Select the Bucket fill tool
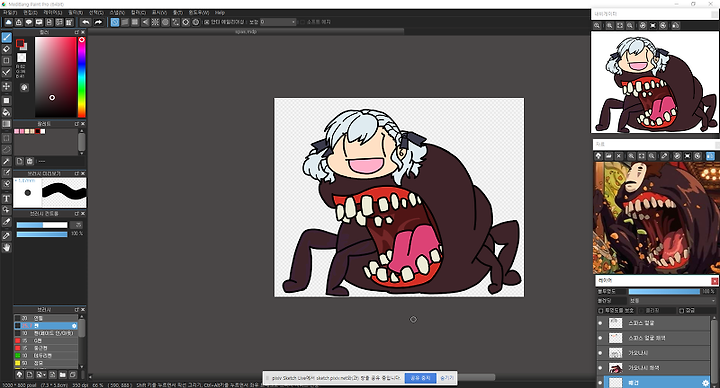Screen dimensions: 720x388 pos(6,112)
